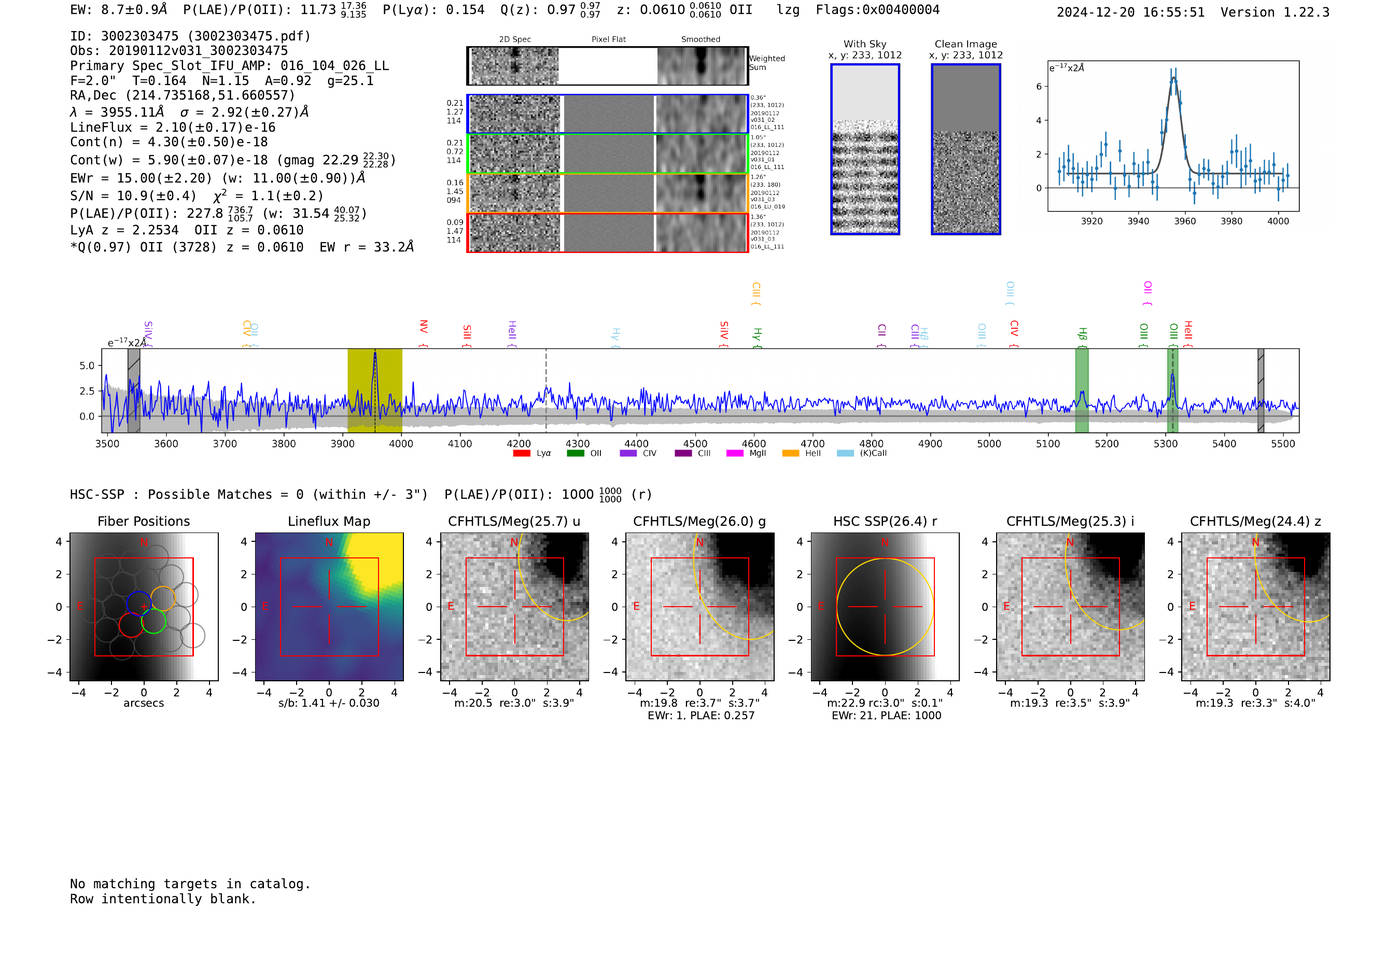The width and height of the screenshot is (1400, 953).
Task: Open the Lineflux Map panel
Action: coord(329,606)
